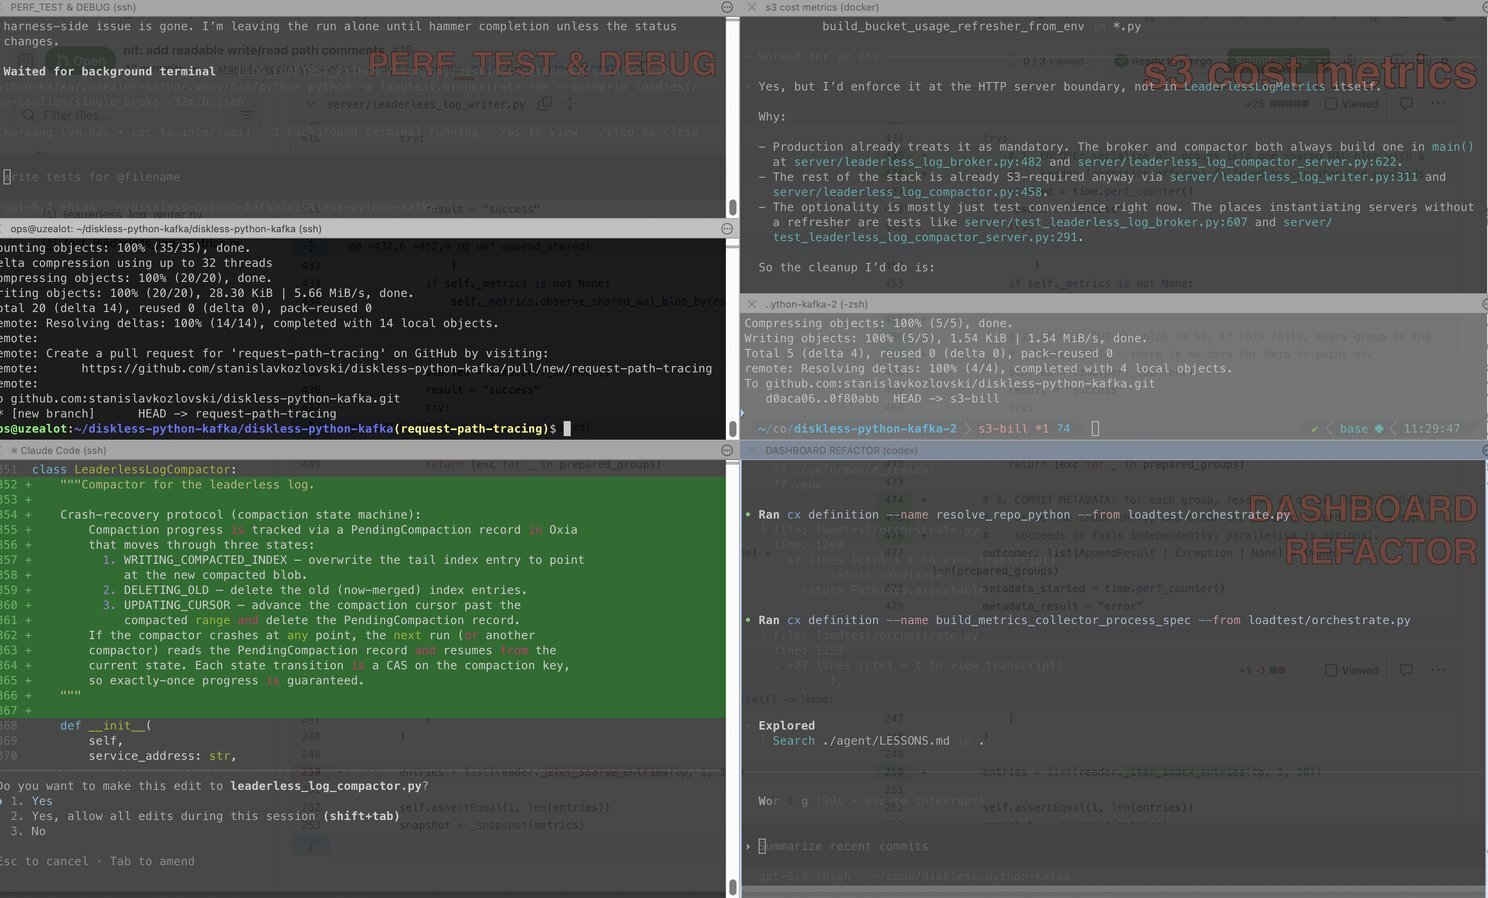Open the Claude Code pane menu icon
The width and height of the screenshot is (1488, 898).
[x=727, y=450]
